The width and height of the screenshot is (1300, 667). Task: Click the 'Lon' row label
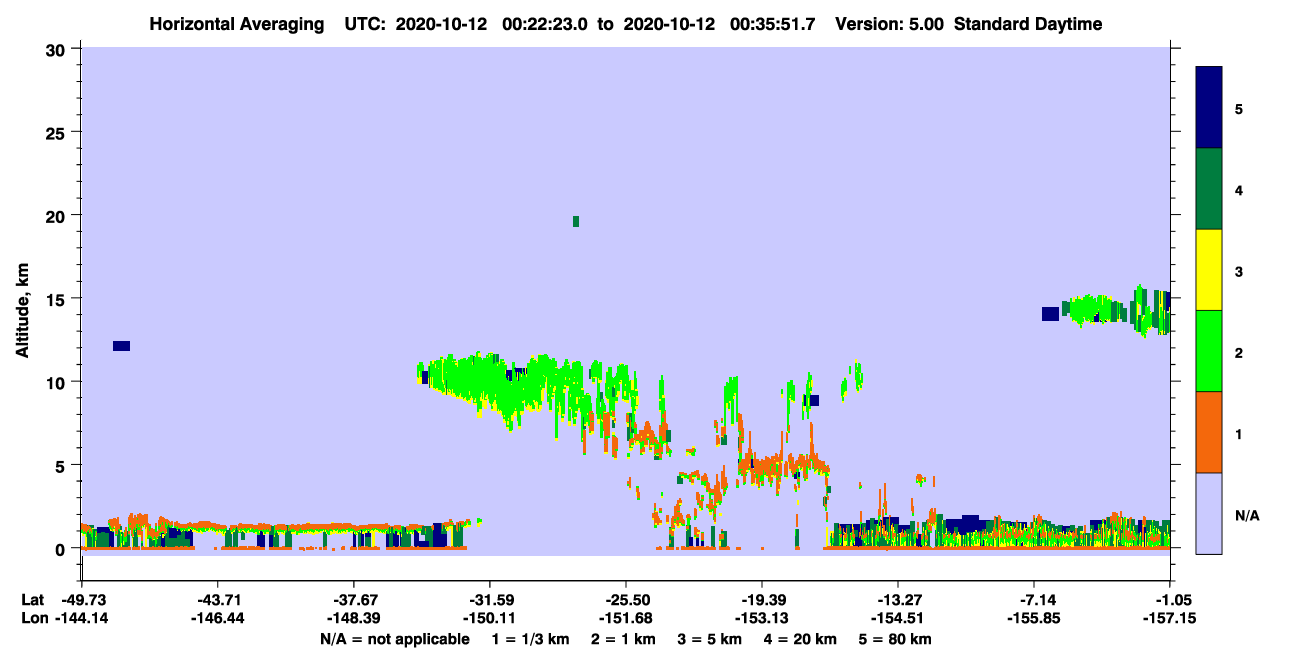point(33,618)
